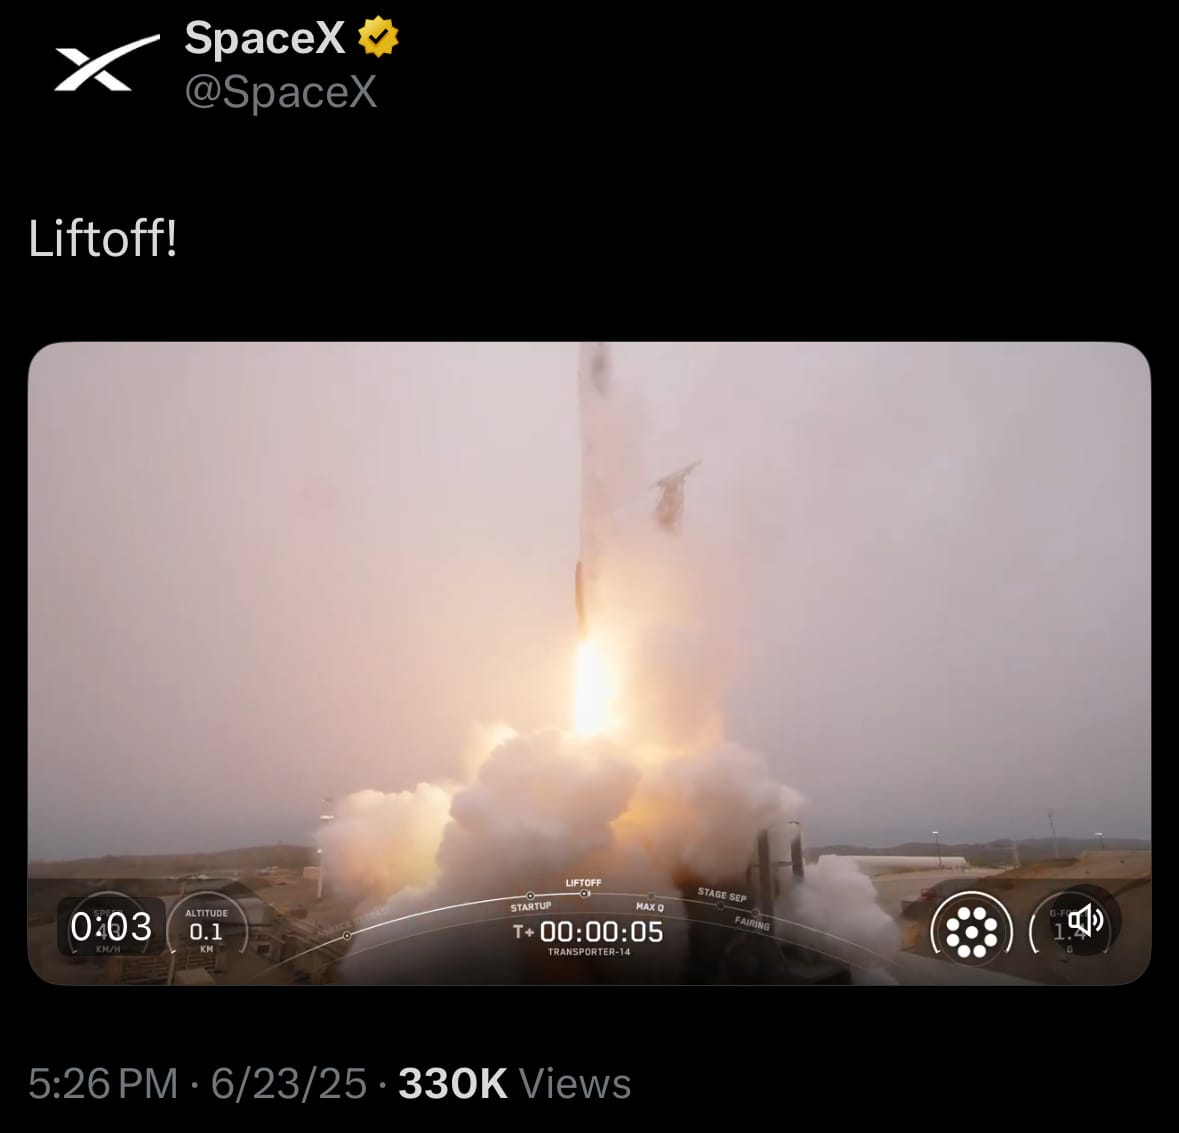1179x1133 pixels.
Task: Click the rocket flame in the video
Action: tap(591, 684)
